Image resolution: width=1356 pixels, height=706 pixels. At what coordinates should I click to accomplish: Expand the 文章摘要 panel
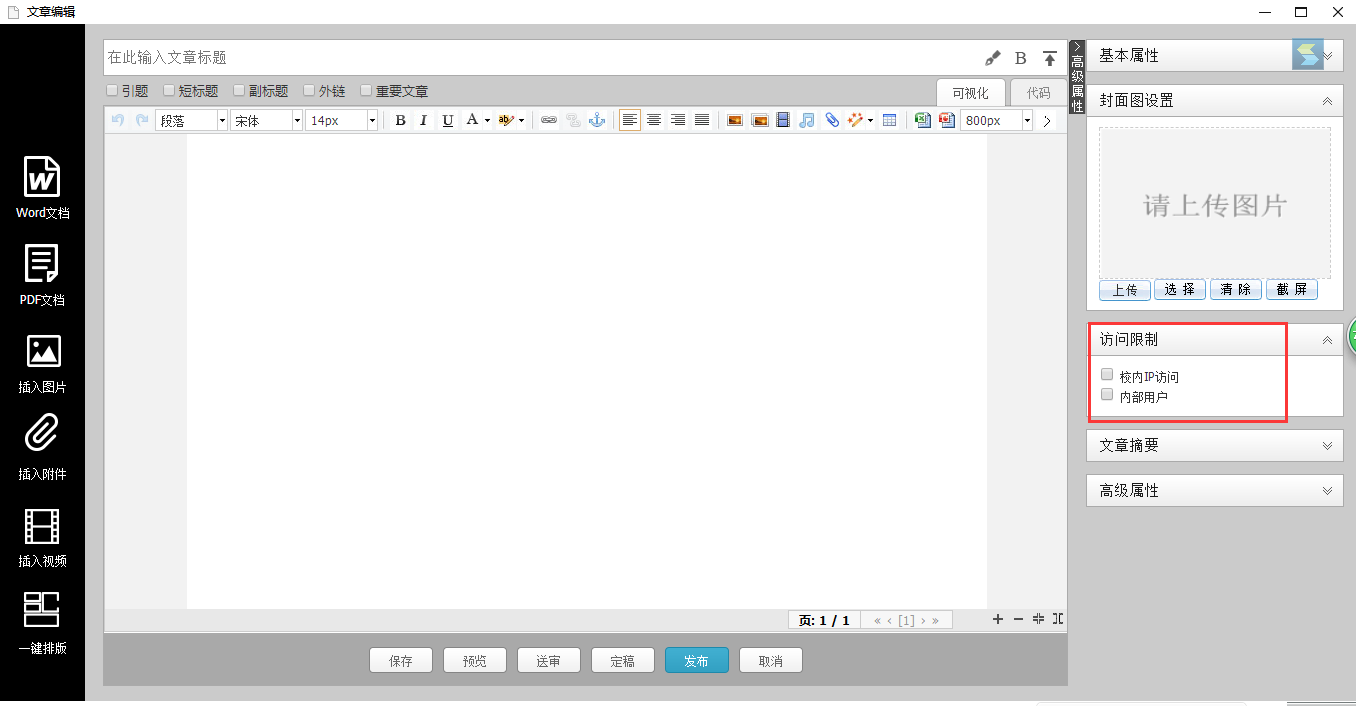tap(1214, 446)
